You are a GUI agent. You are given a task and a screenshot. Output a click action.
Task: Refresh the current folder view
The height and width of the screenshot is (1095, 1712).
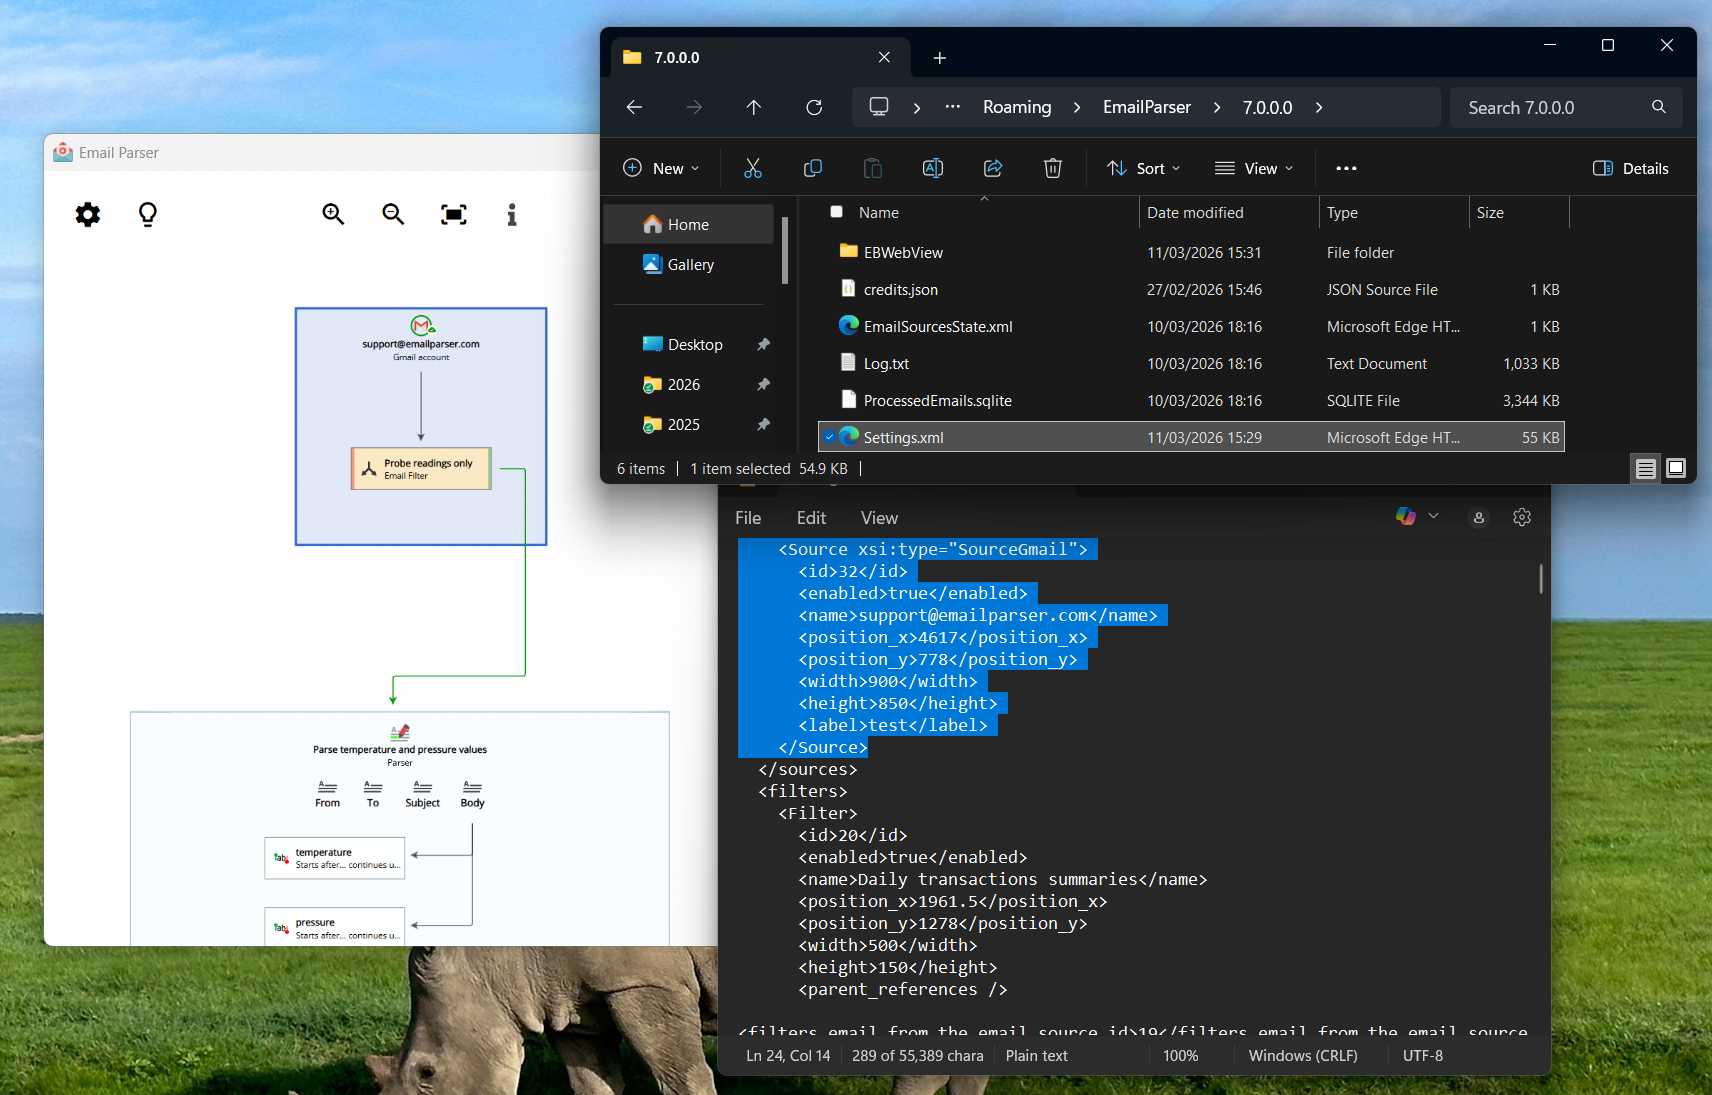click(x=814, y=107)
